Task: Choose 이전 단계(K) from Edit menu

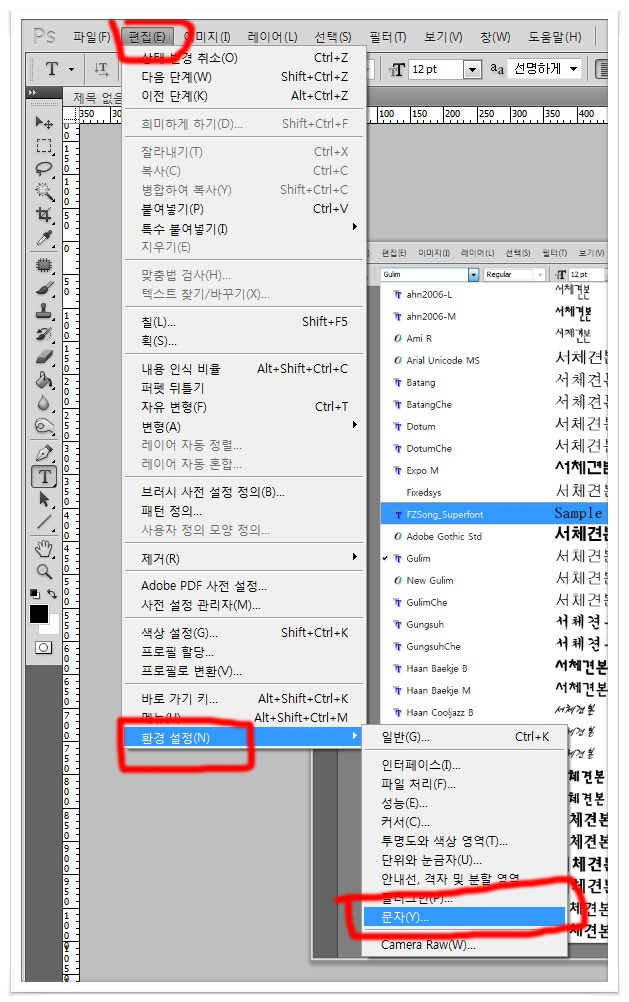Action: (243, 96)
